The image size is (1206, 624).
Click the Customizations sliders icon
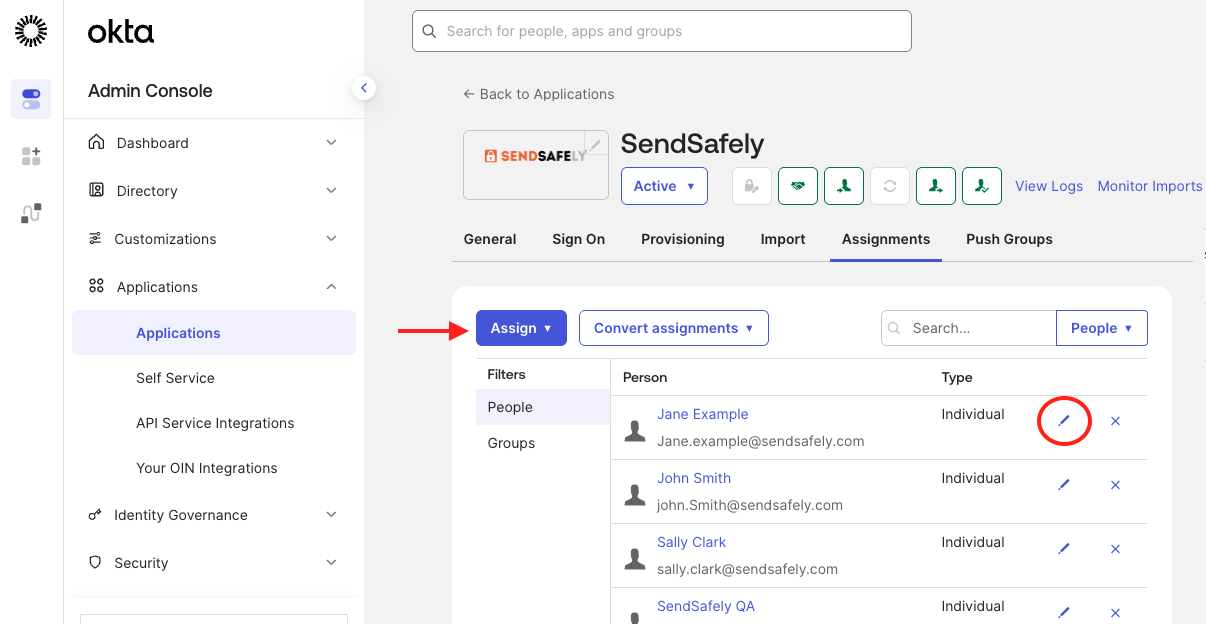(95, 238)
